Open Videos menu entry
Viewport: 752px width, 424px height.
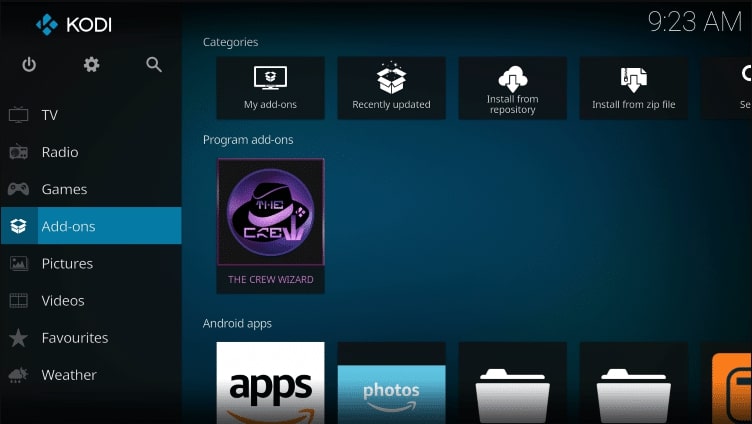(x=91, y=300)
